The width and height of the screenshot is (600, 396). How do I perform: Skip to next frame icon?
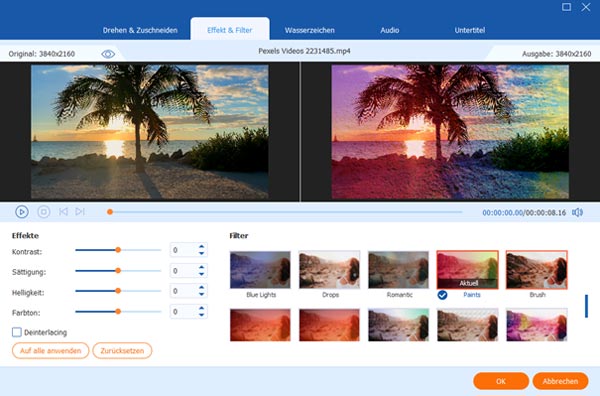80,212
